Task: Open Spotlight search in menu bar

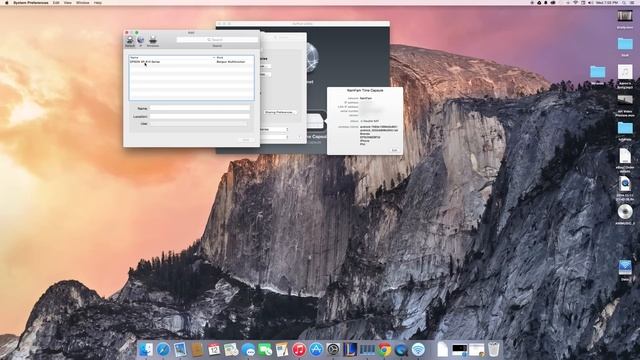Action: pos(625,2)
